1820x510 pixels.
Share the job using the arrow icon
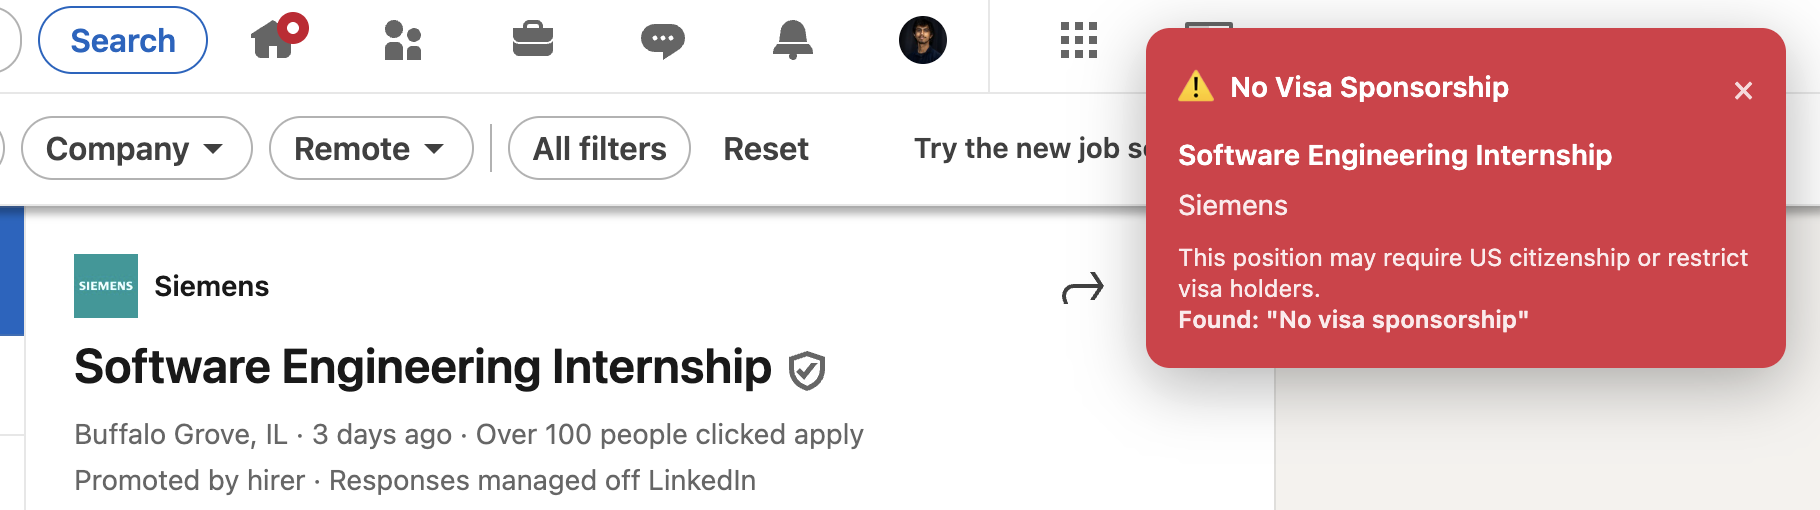[x=1083, y=289]
